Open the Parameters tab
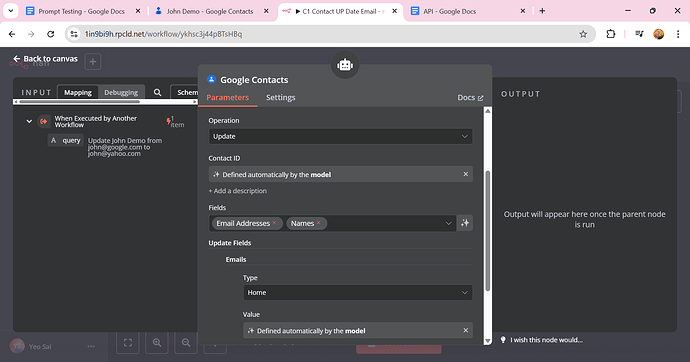Viewport: 690px width, 362px height. 228,98
